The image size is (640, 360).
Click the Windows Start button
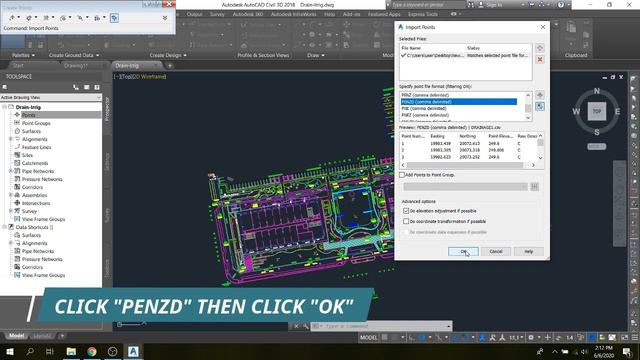tap(10, 351)
